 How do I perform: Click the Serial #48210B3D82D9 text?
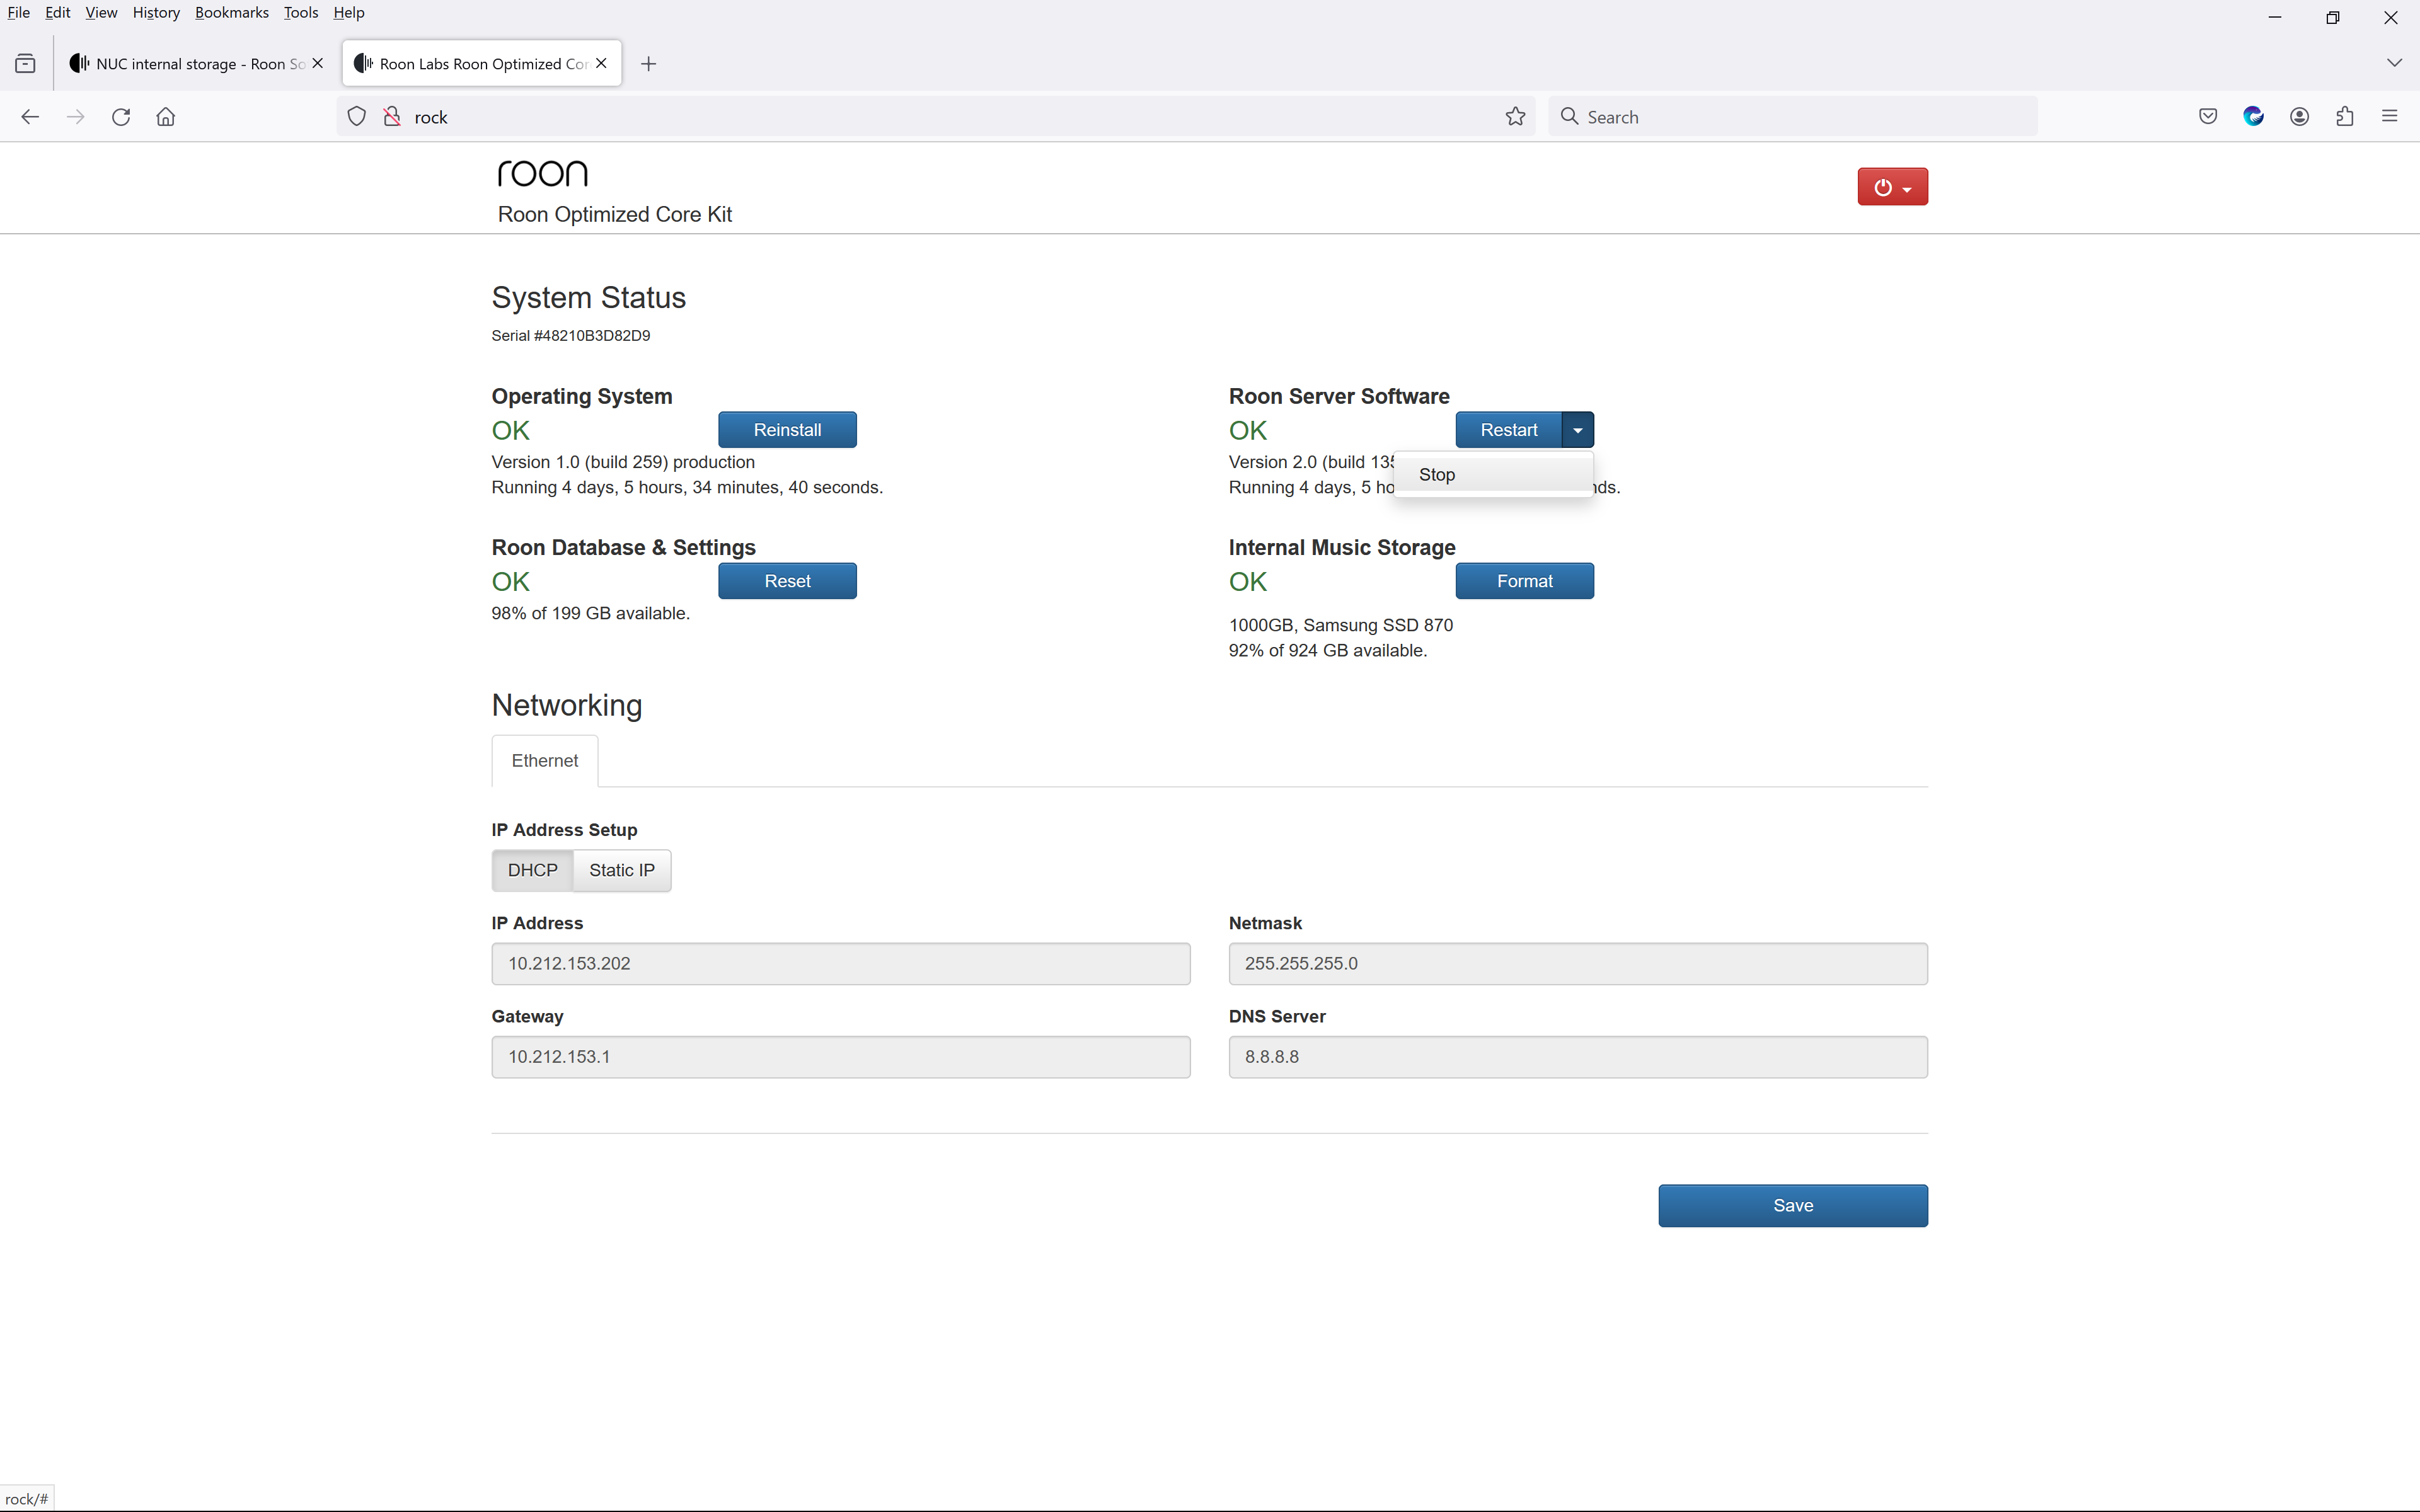pos(571,336)
